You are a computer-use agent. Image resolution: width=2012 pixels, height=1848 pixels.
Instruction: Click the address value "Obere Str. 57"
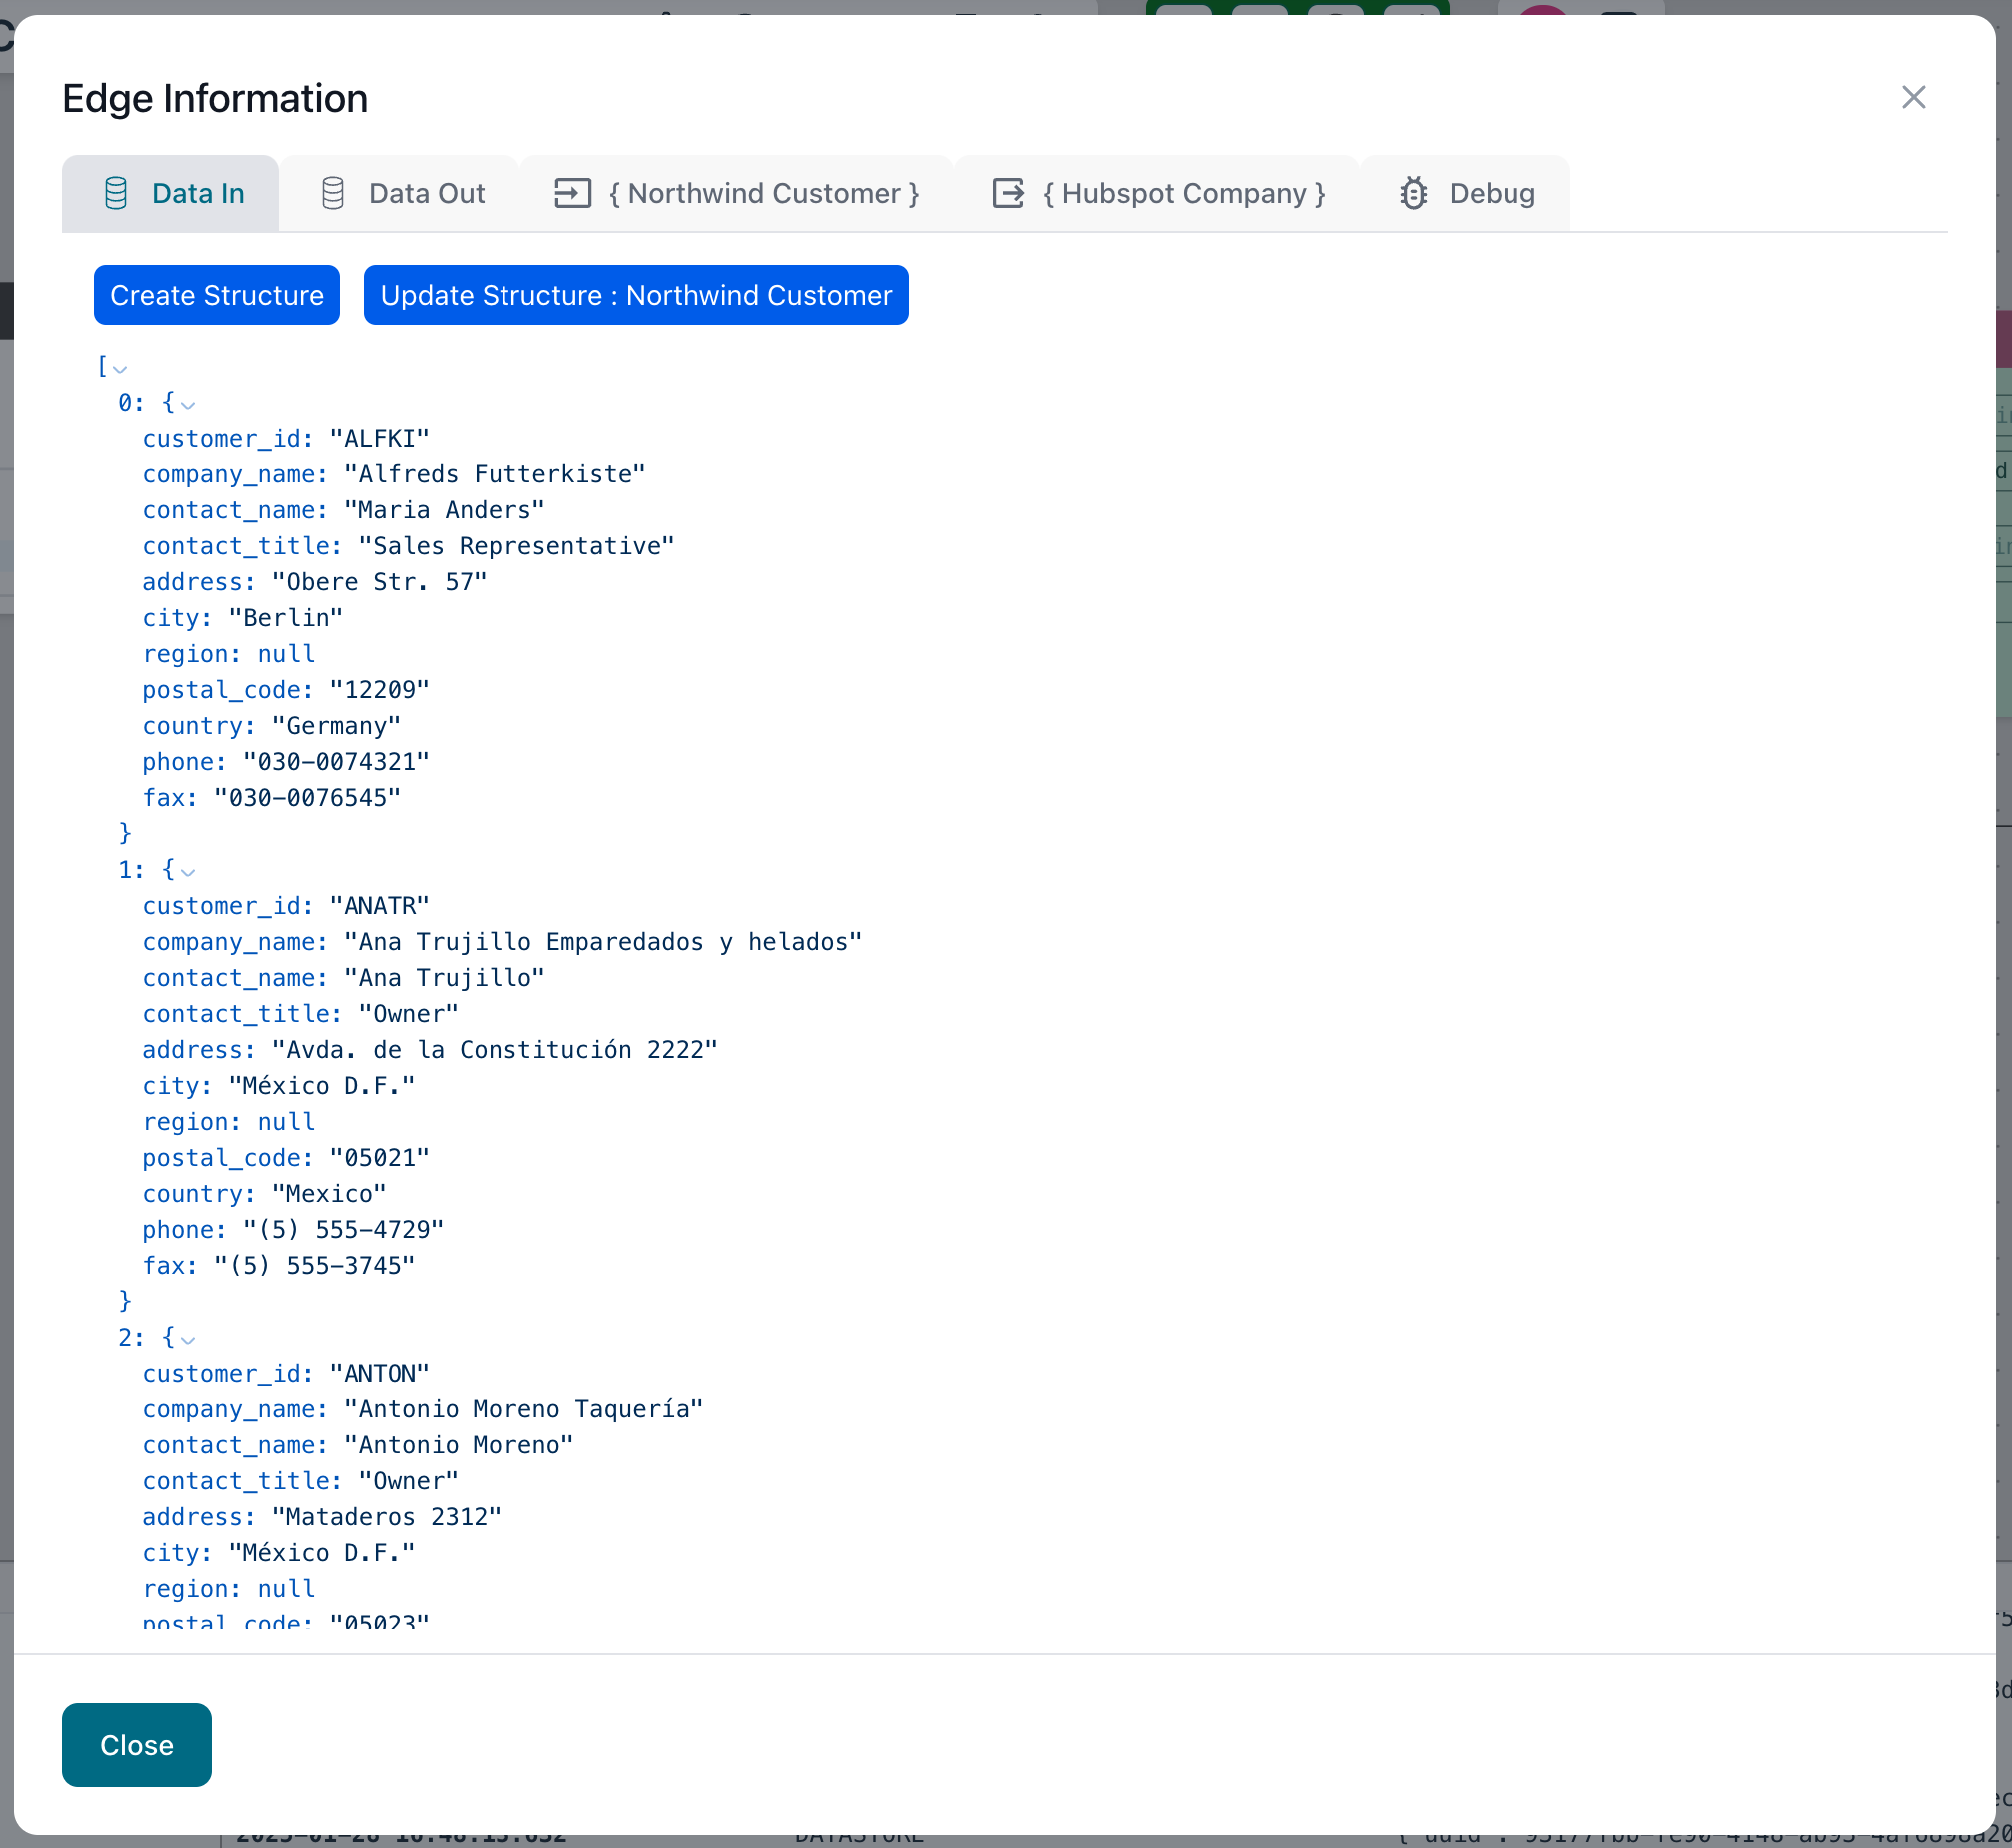379,582
